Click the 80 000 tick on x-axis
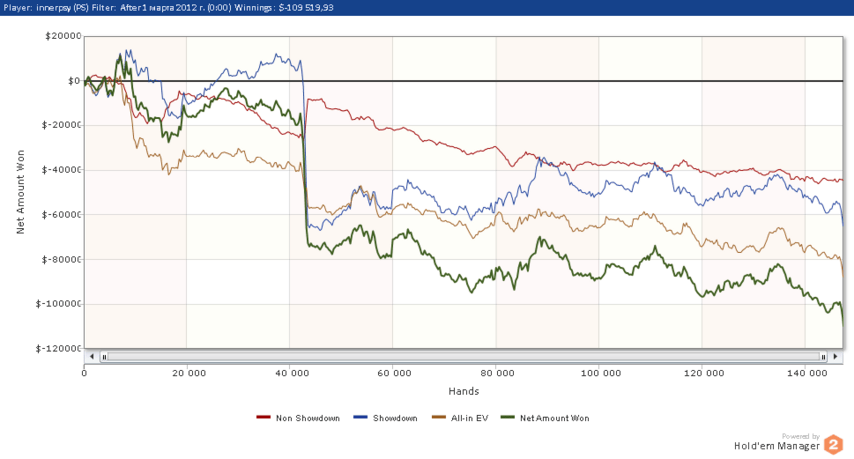 497,373
